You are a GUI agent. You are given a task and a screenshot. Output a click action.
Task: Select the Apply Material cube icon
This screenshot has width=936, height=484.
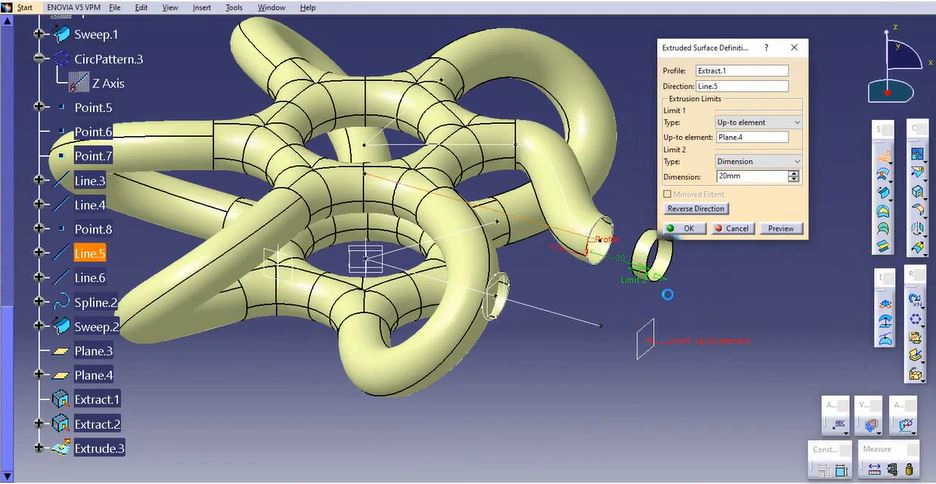(x=871, y=426)
